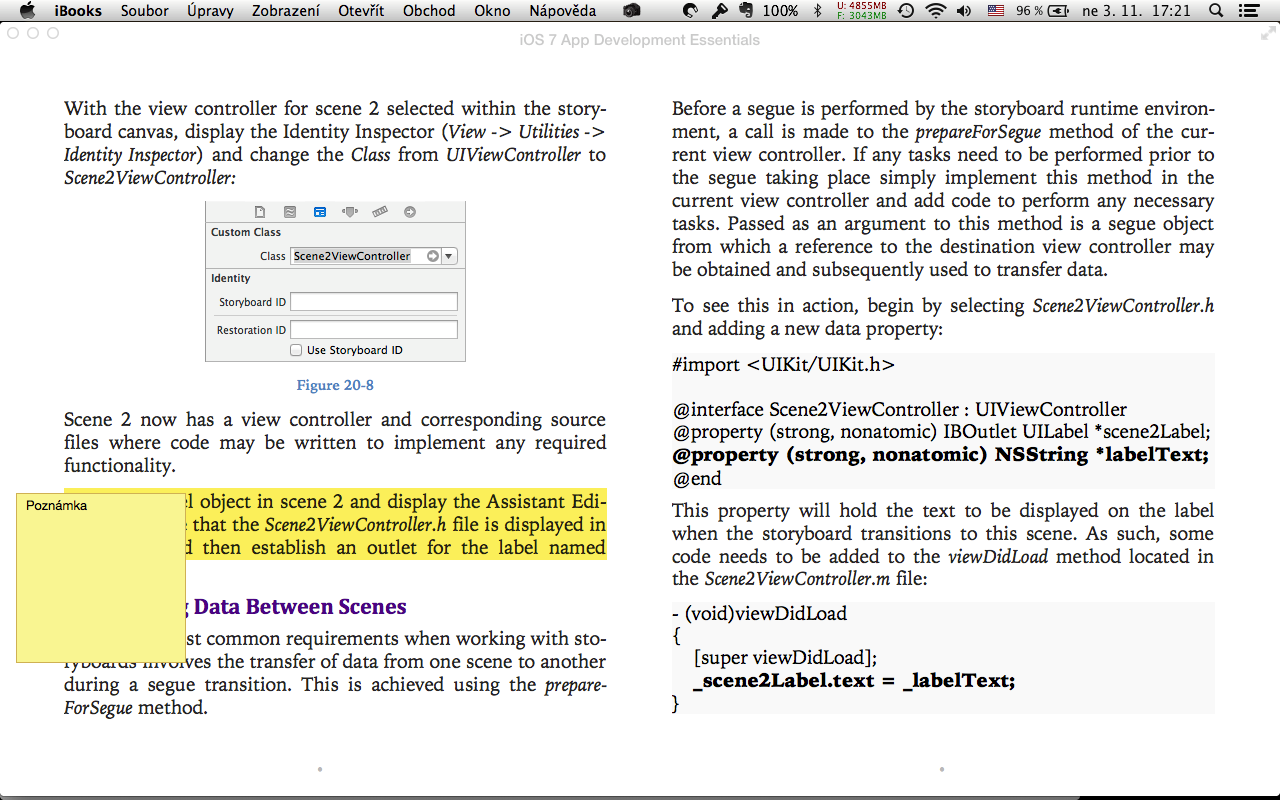
Task: Open the Apple menu
Action: [x=27, y=11]
